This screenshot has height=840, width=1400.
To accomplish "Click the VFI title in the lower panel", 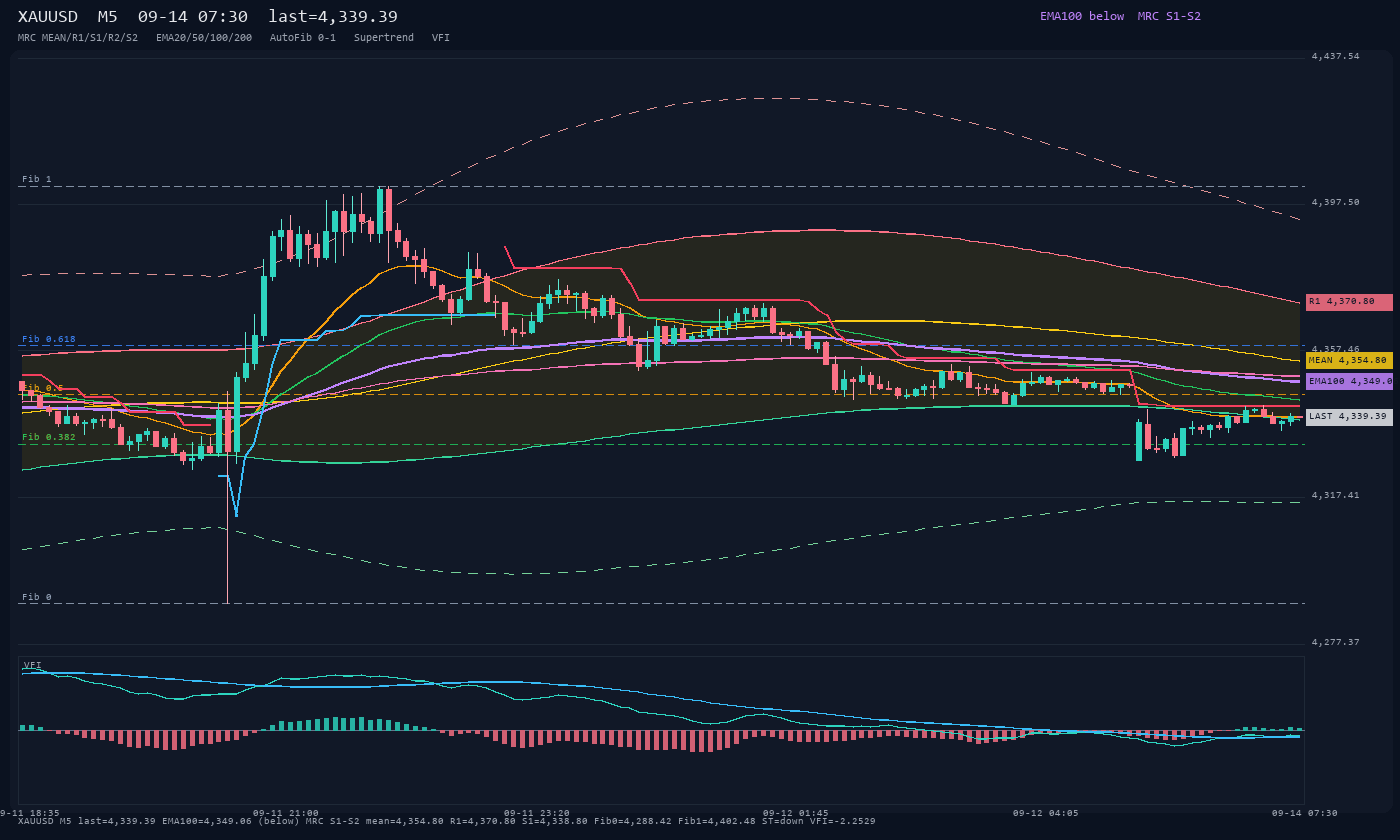I will pos(33,665).
